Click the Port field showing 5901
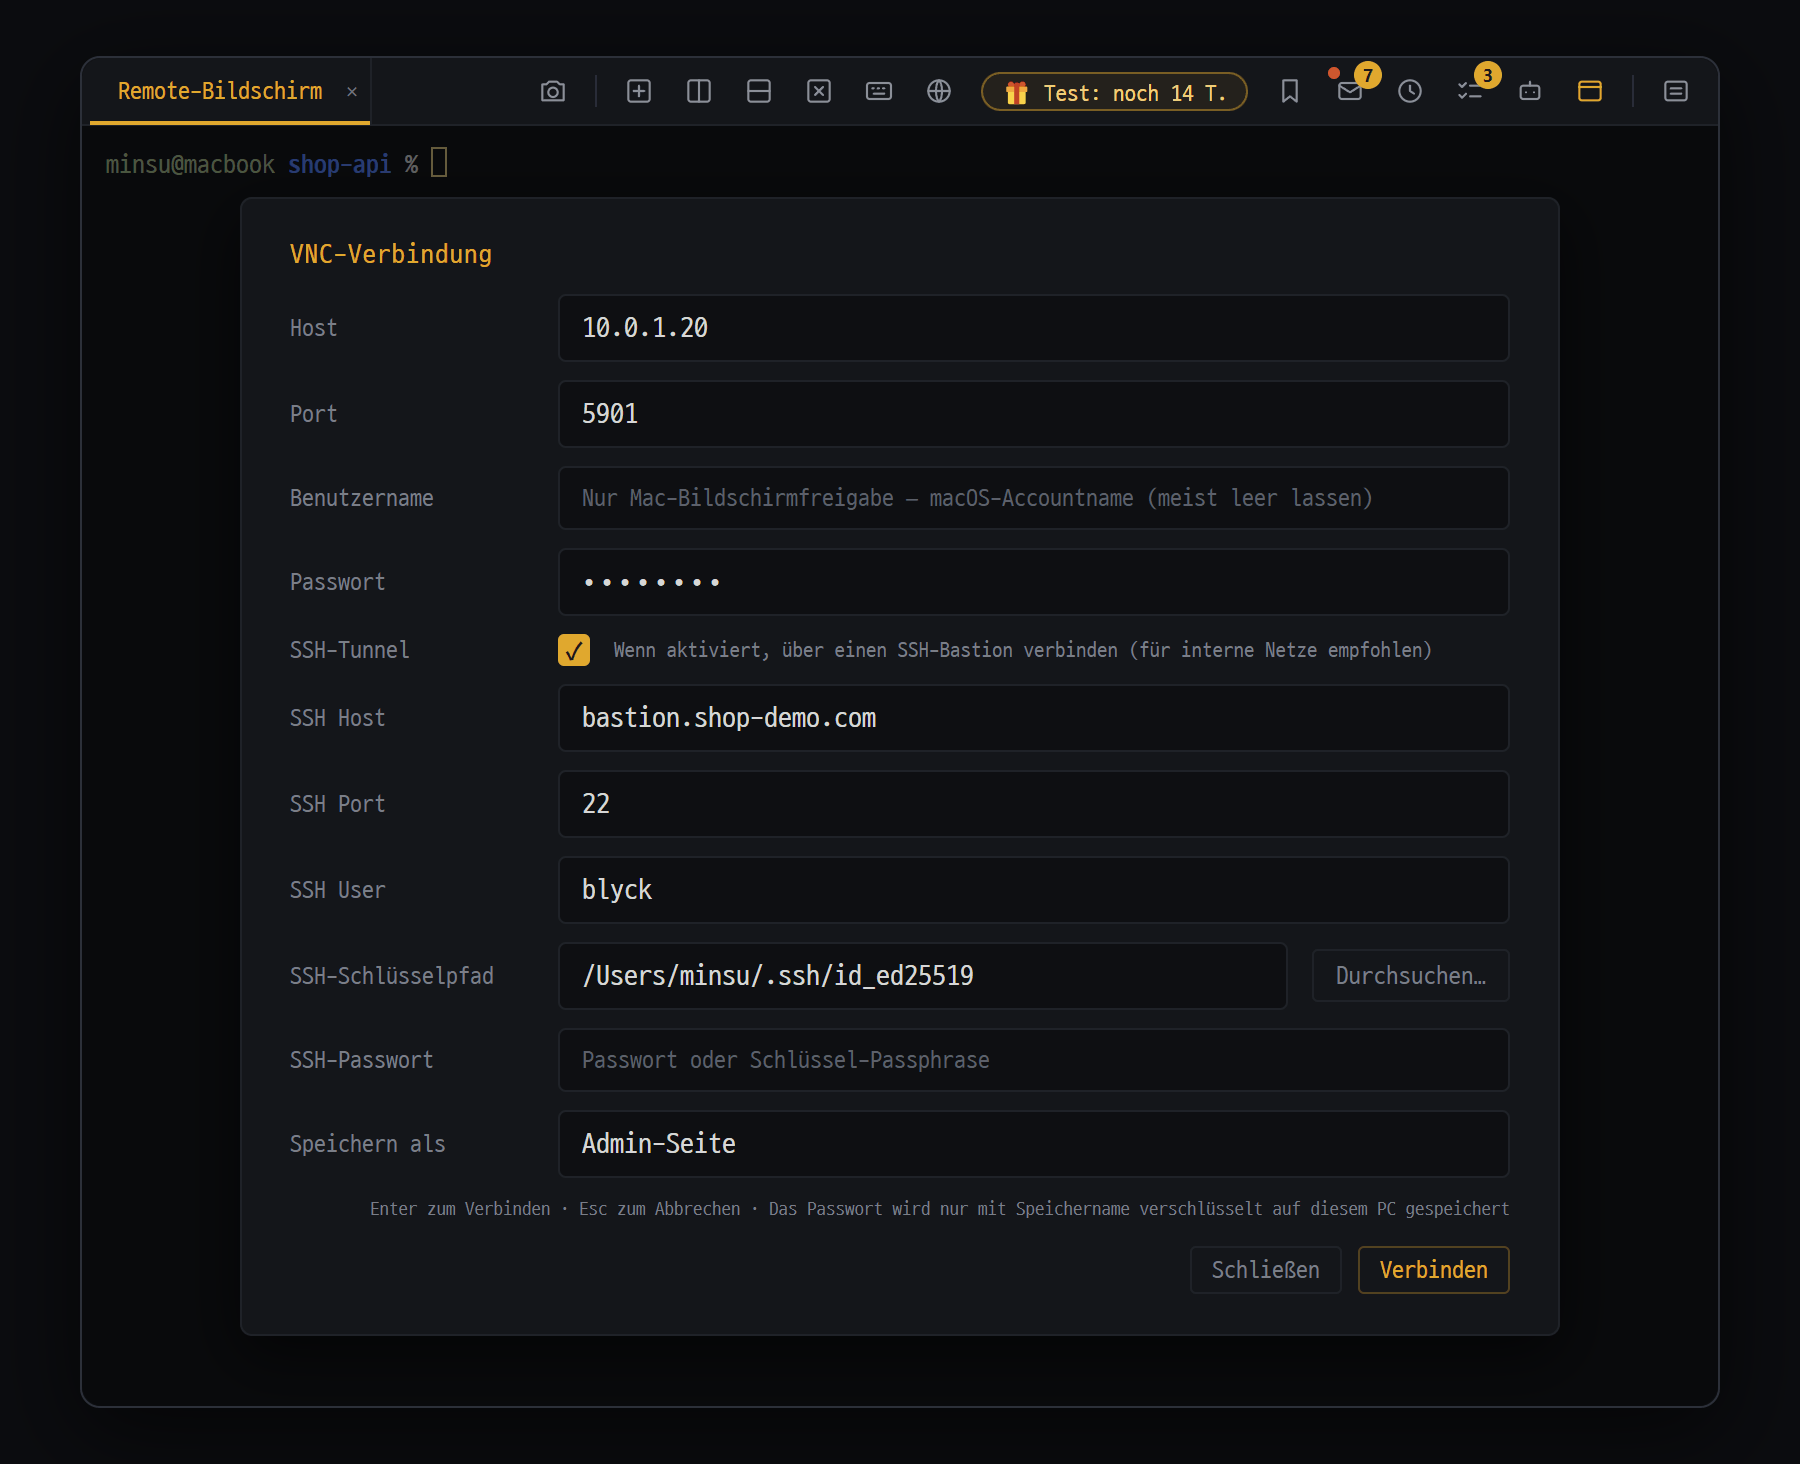Screen dimensions: 1800x1464 click(1033, 414)
